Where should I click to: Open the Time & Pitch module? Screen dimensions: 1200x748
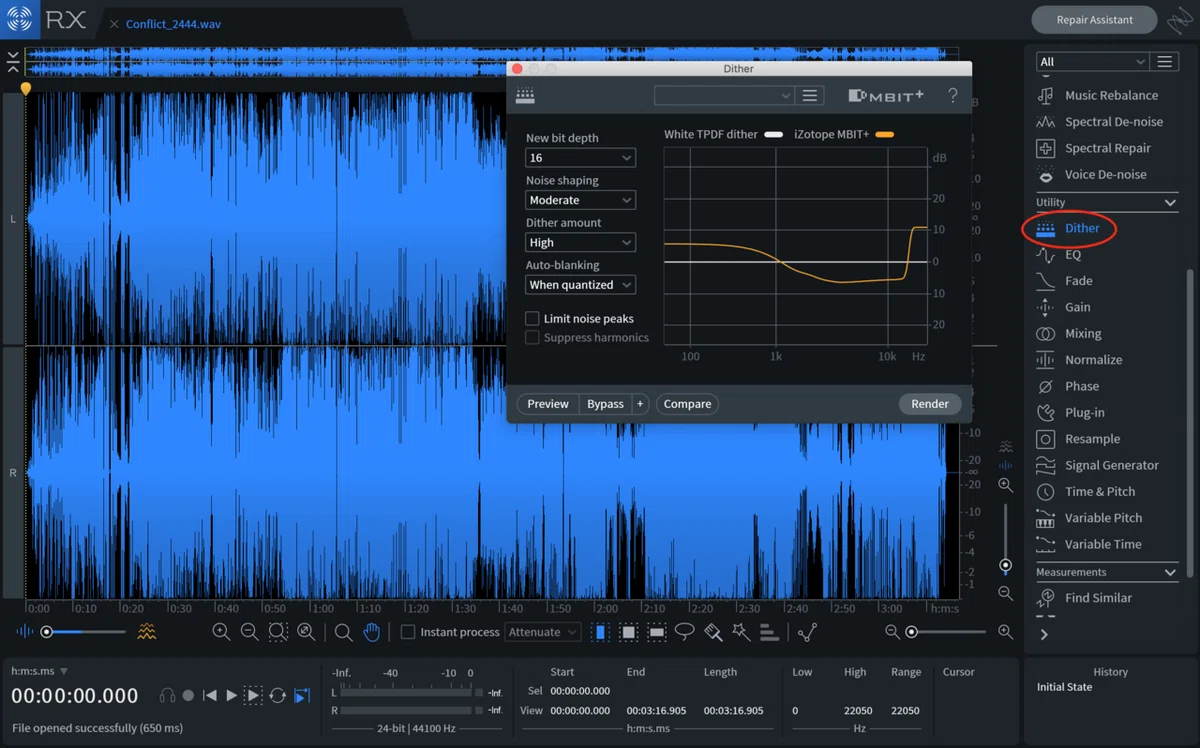1085,491
